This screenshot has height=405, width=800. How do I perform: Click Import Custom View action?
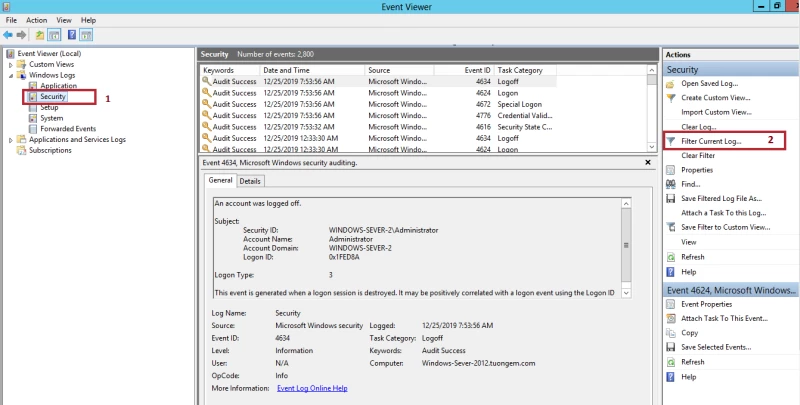point(716,112)
